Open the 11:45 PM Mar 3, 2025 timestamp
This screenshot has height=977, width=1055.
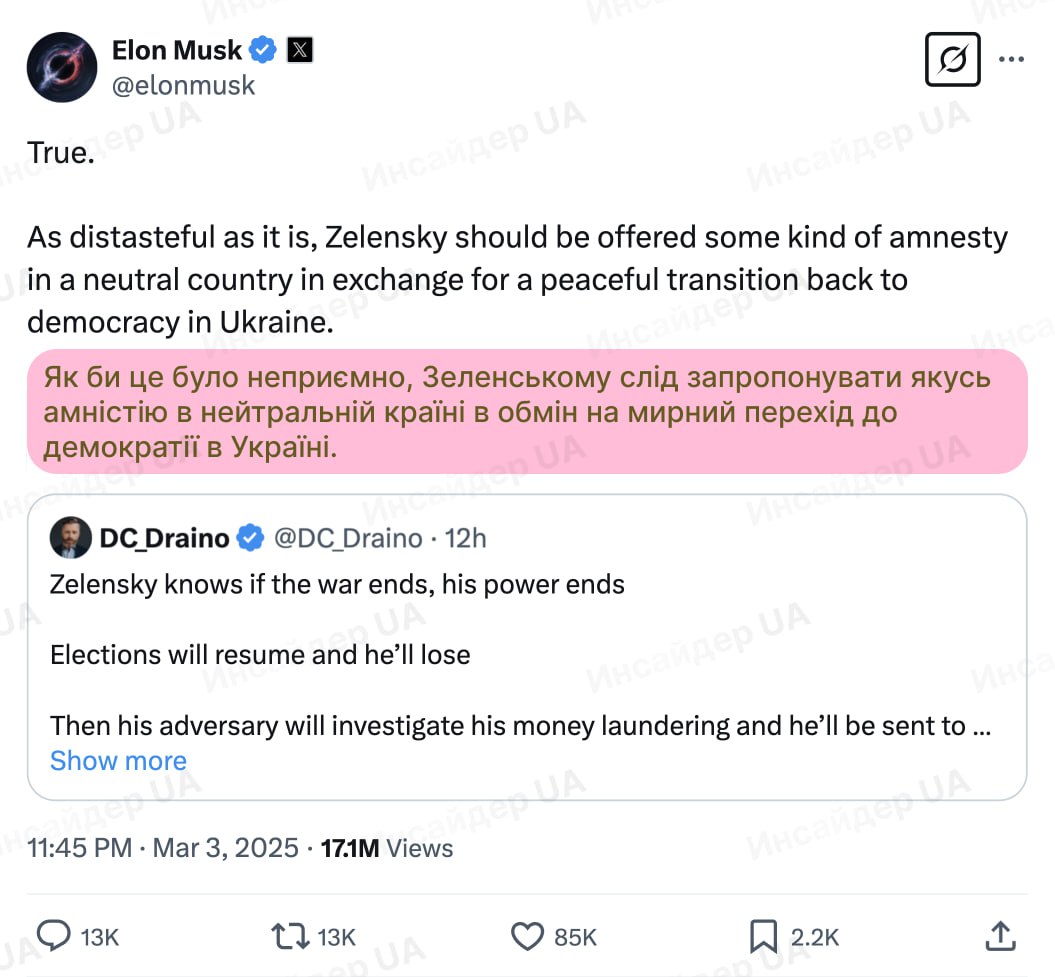click(163, 848)
